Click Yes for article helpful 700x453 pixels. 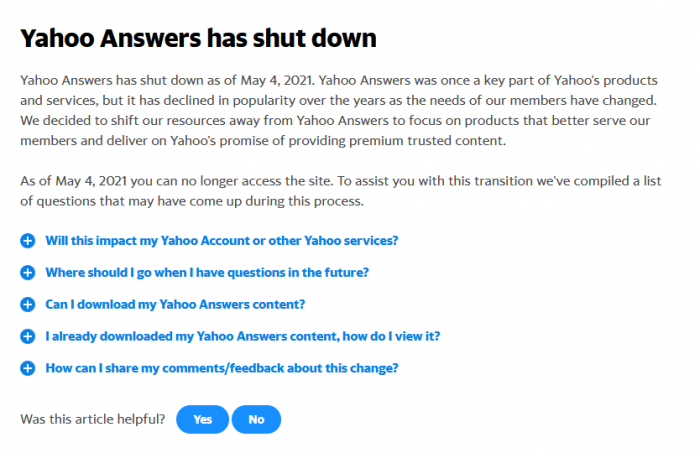coord(203,420)
